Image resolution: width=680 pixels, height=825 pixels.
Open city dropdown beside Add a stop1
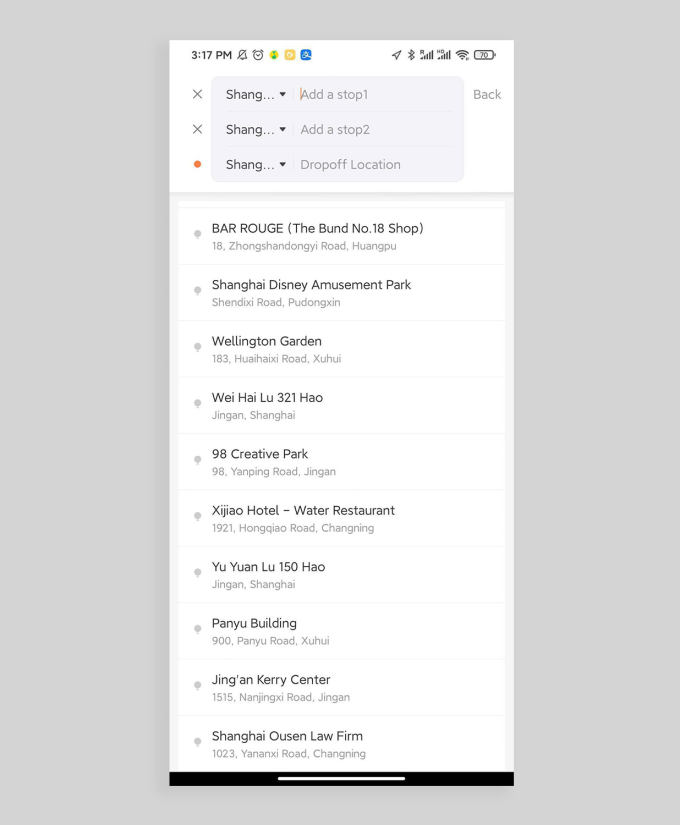(x=255, y=94)
